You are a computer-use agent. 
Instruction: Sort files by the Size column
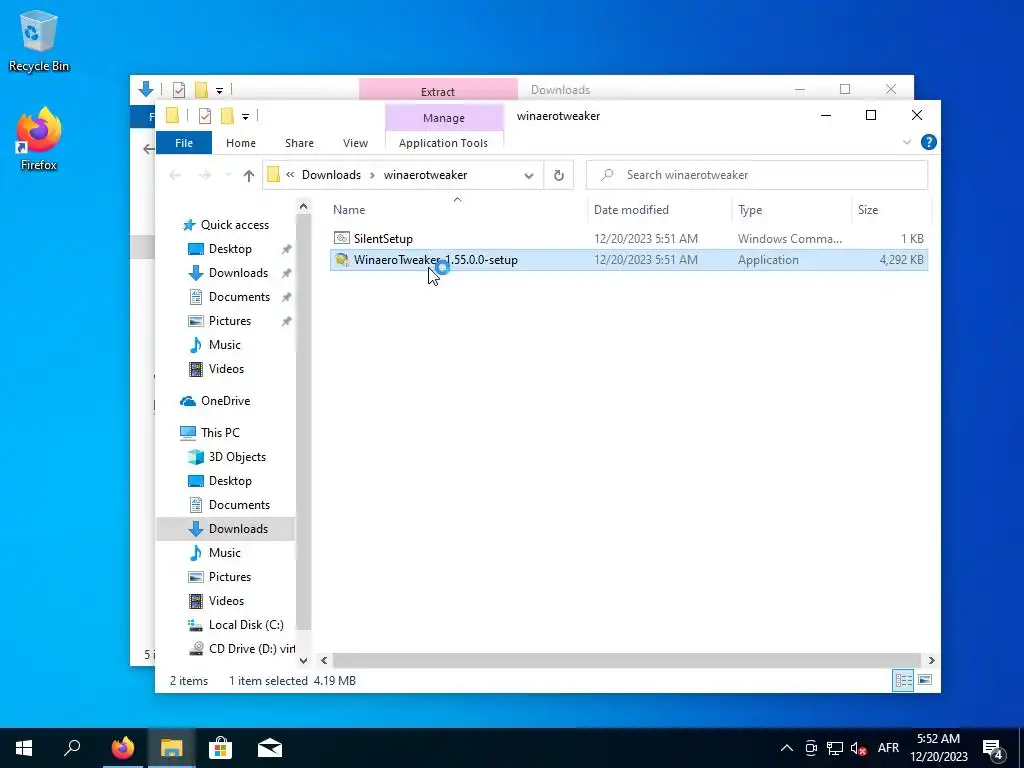click(x=890, y=210)
